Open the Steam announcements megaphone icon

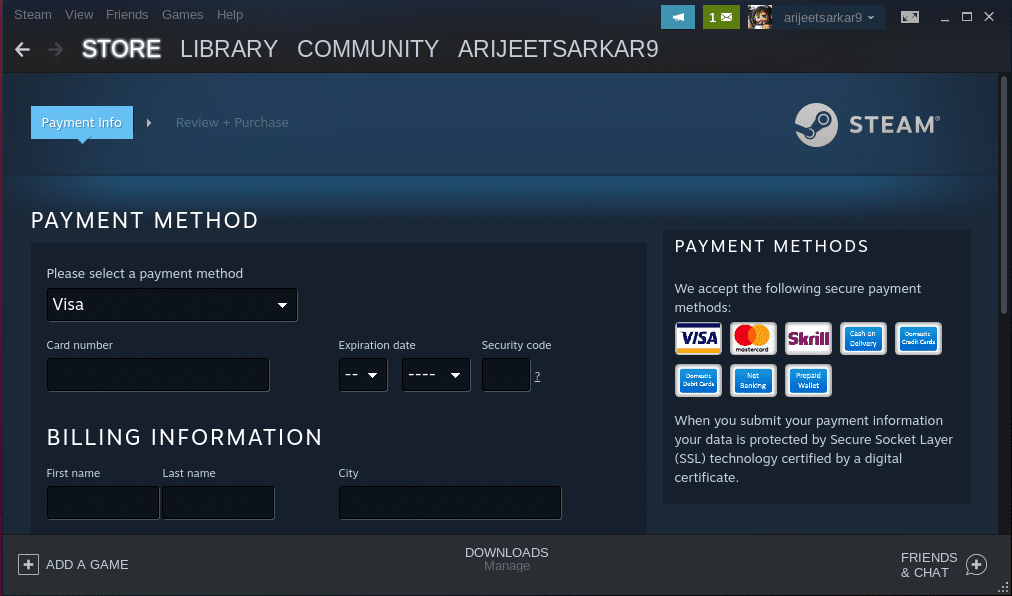678,17
